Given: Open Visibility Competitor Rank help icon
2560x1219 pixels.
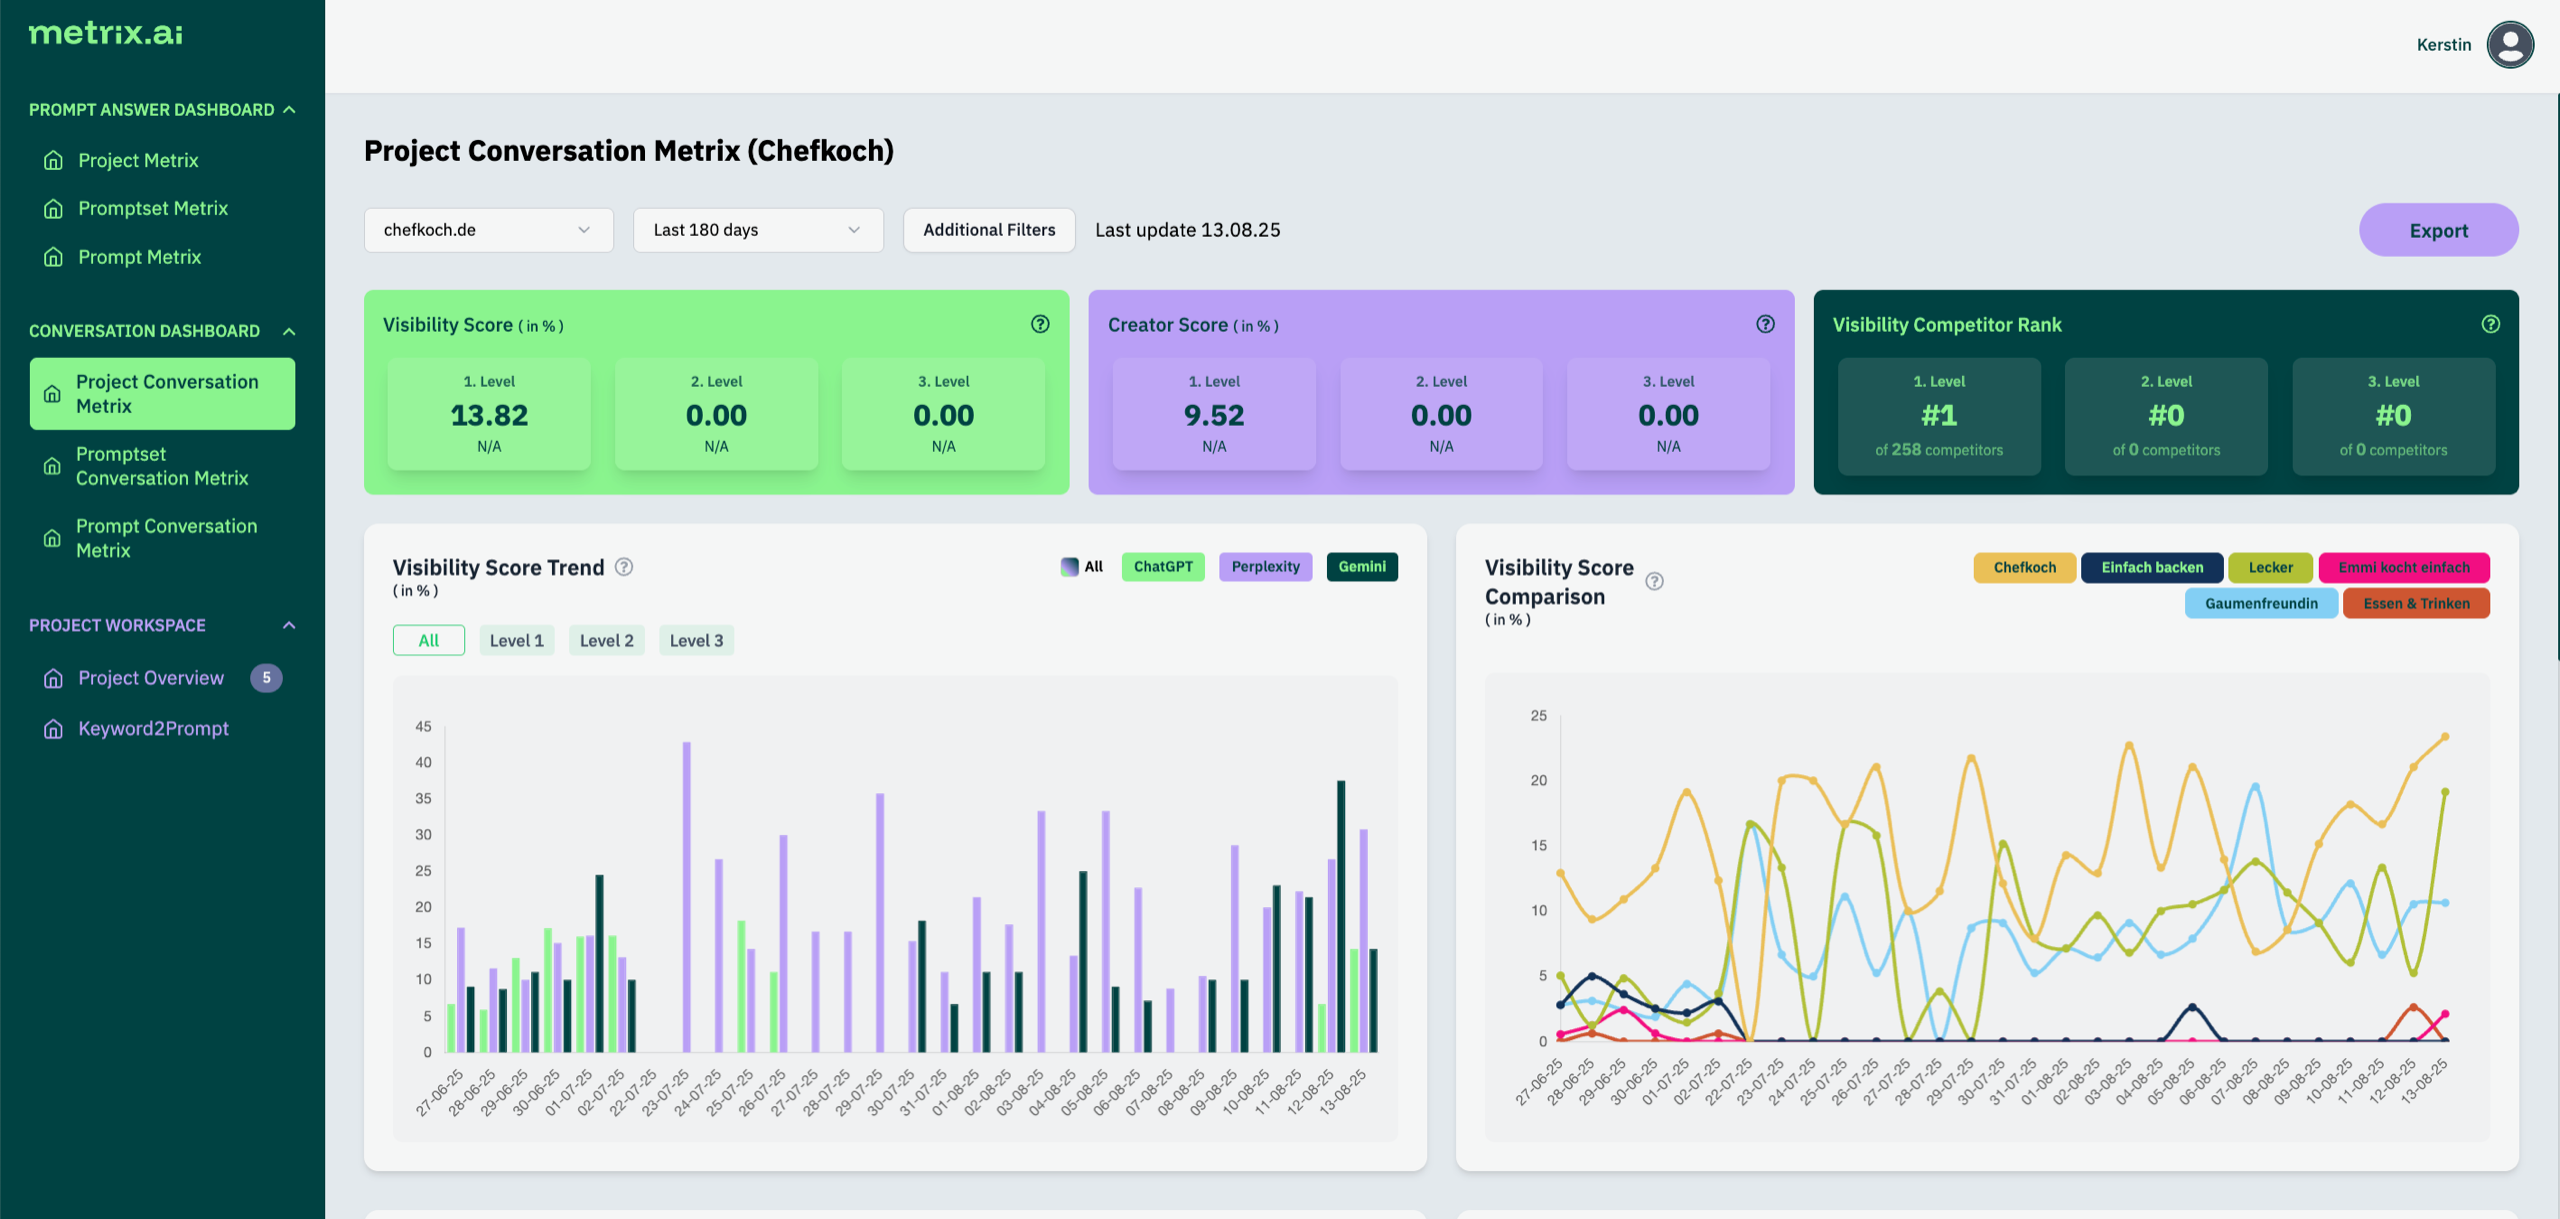Looking at the screenshot, I should [x=2490, y=324].
